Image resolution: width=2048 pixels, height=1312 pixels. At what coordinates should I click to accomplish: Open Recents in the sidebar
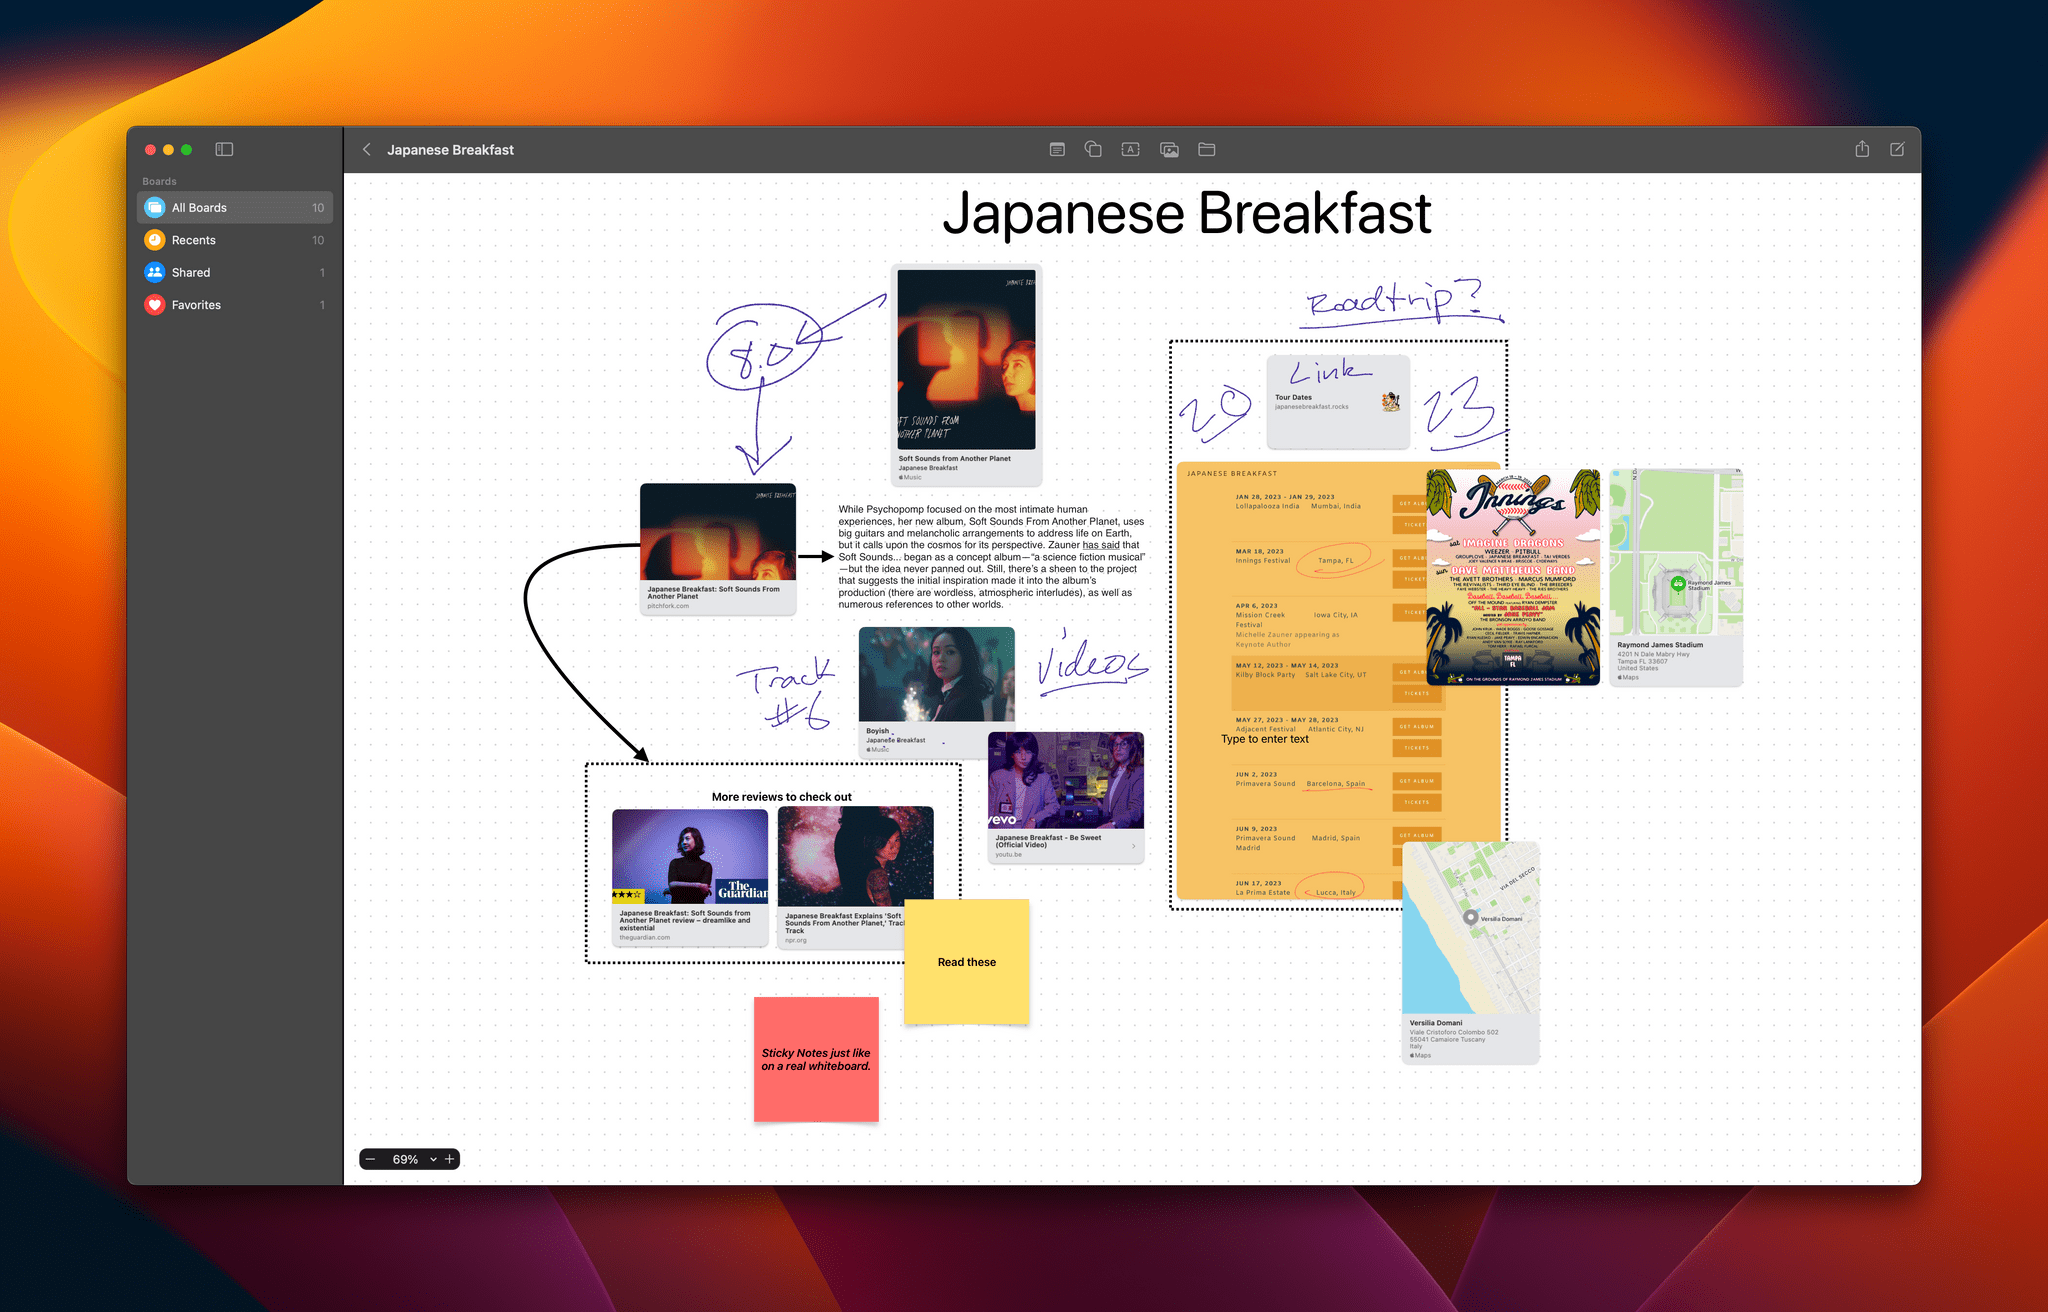click(x=235, y=240)
